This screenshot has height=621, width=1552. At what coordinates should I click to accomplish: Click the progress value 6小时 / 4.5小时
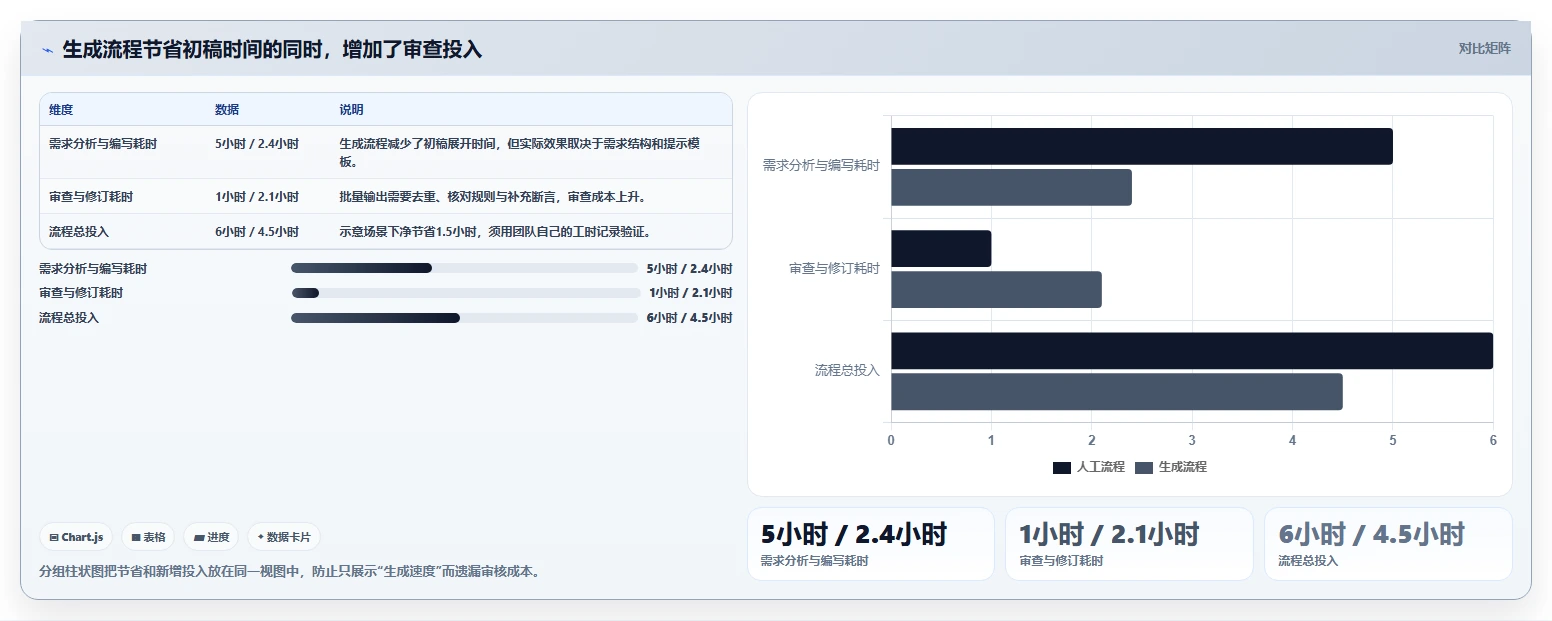(689, 318)
